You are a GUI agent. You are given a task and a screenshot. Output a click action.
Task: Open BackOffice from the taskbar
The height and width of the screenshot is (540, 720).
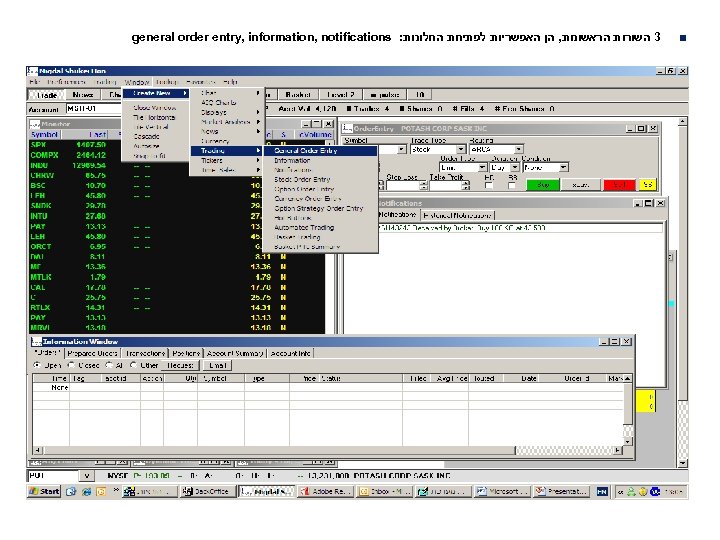click(206, 491)
